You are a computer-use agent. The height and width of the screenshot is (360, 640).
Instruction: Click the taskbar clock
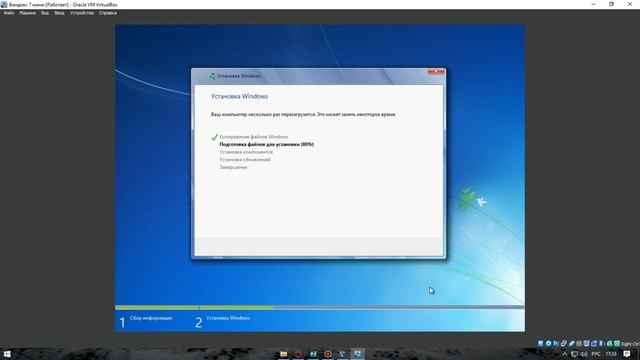[x=611, y=354]
